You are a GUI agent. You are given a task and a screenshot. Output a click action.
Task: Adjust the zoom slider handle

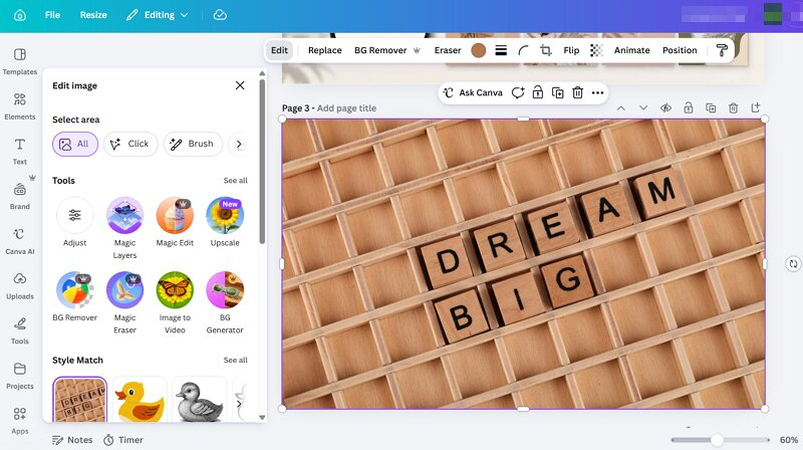point(717,440)
